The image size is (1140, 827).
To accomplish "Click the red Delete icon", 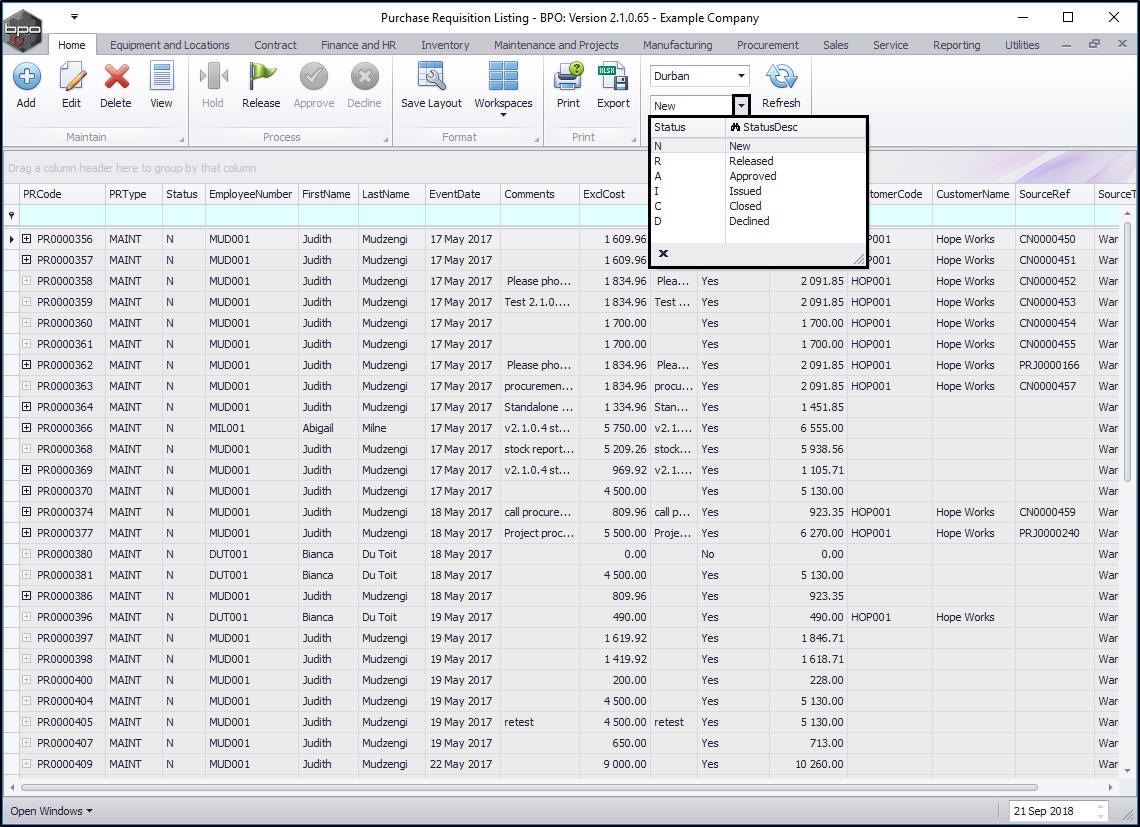I will coord(116,85).
